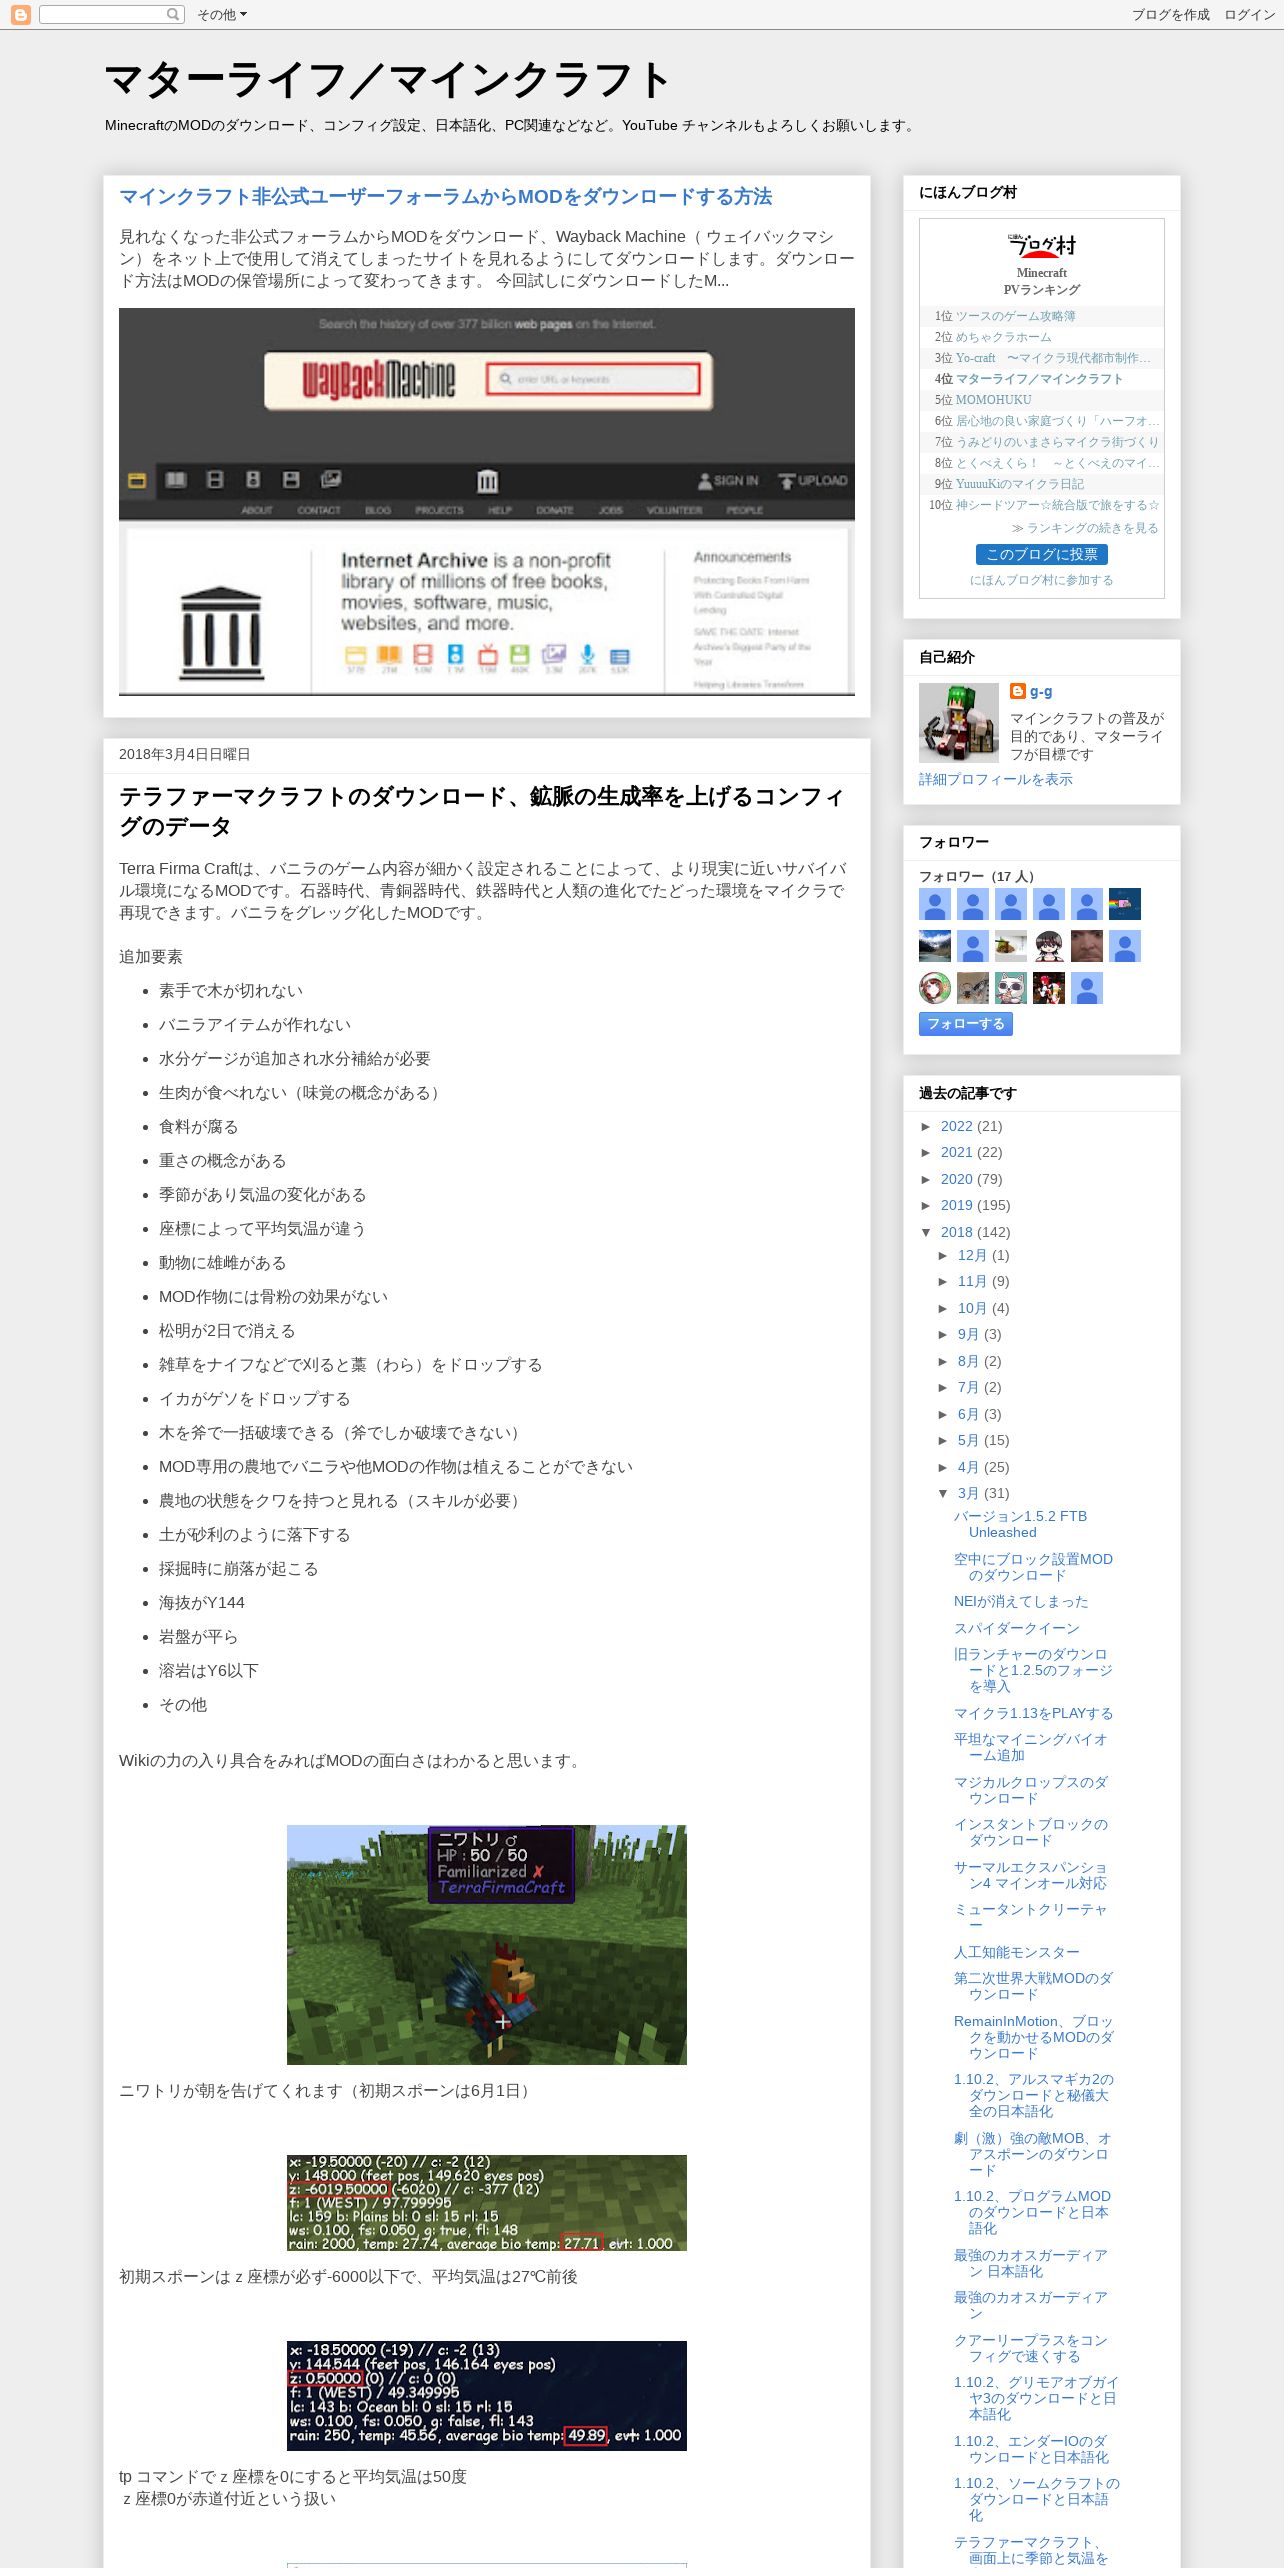Open archive post 1.10.2、エンダーIOのダウンロードと日本語化

click(x=1031, y=2449)
